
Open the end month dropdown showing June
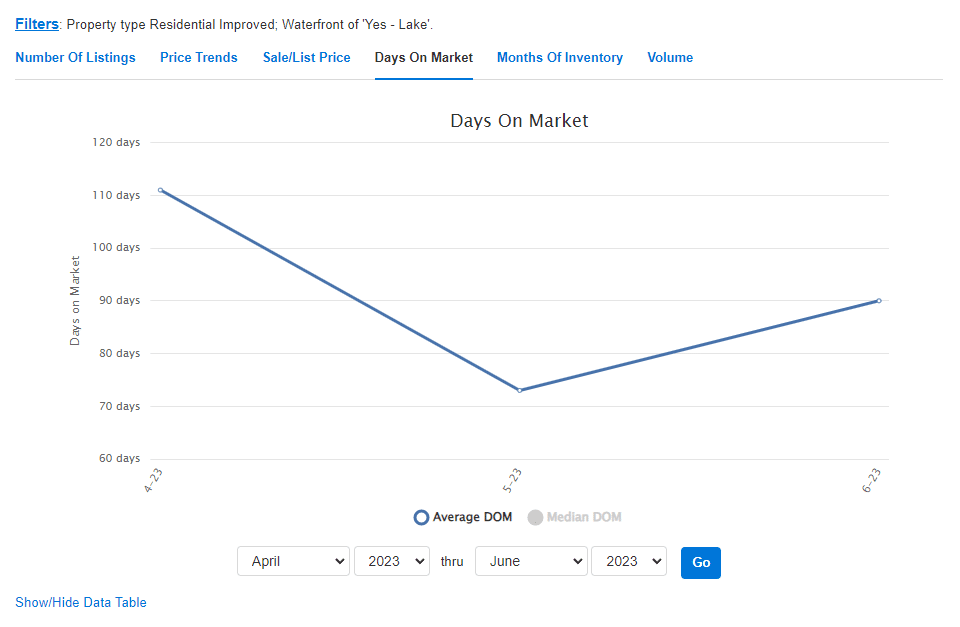click(x=531, y=561)
